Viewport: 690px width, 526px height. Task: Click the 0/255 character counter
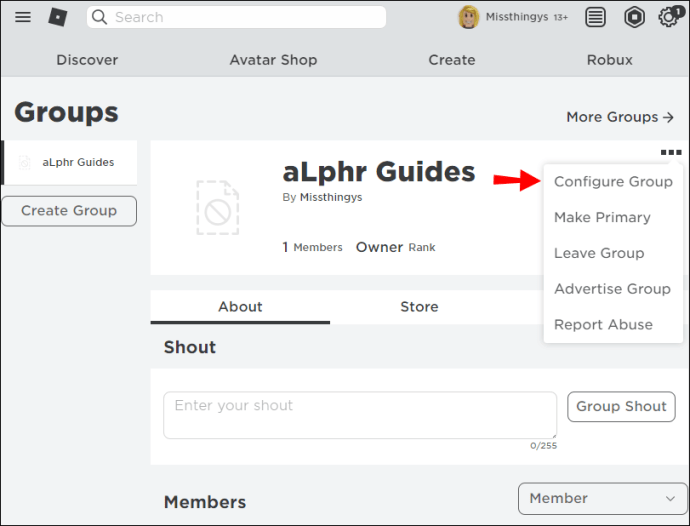[543, 446]
